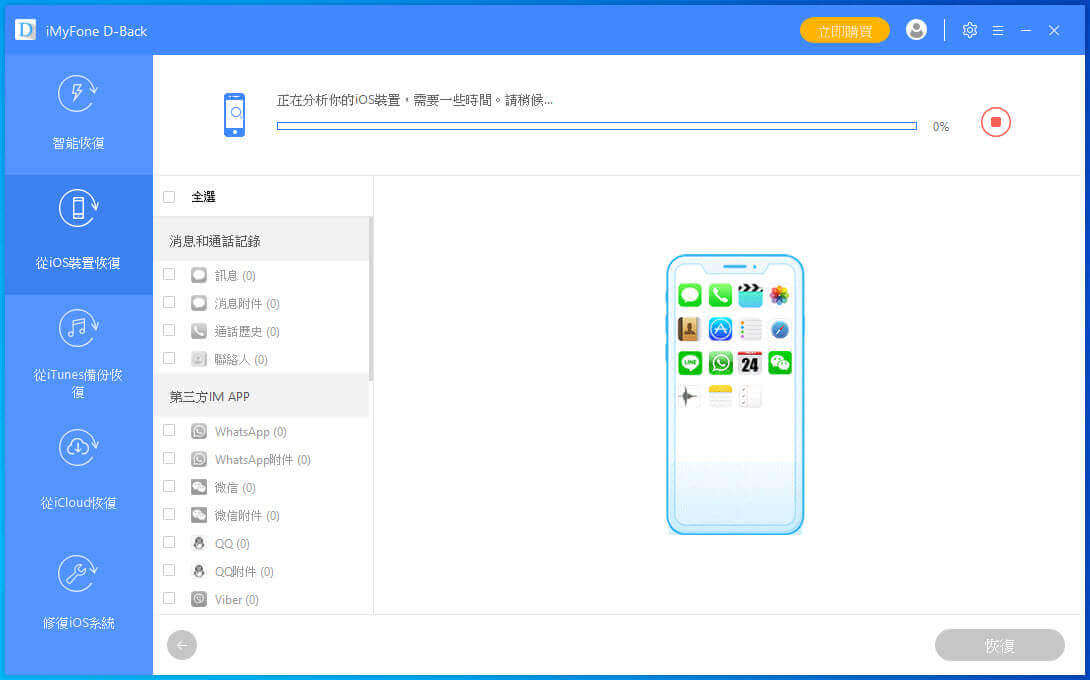1090x680 pixels.
Task: Click the Safari compass icon on phone illustration
Action: click(x=779, y=329)
